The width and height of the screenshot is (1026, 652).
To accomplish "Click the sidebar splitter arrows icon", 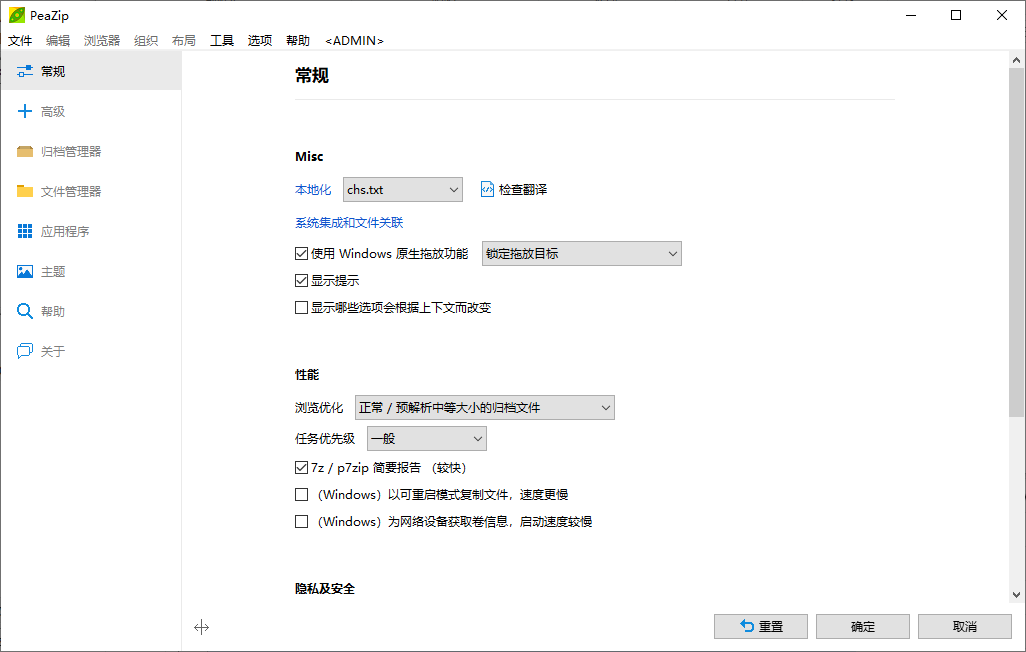I will click(x=202, y=627).
